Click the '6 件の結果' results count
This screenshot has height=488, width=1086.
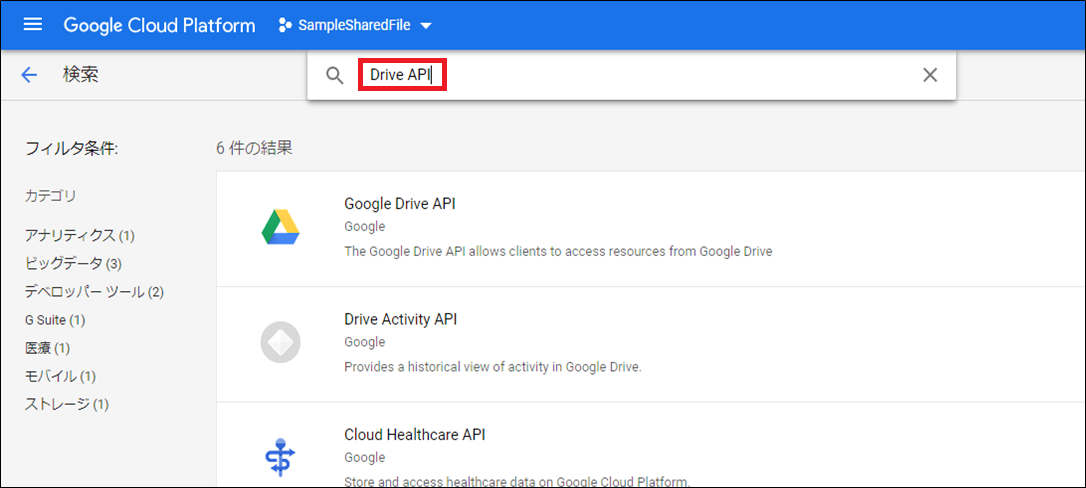point(254,148)
